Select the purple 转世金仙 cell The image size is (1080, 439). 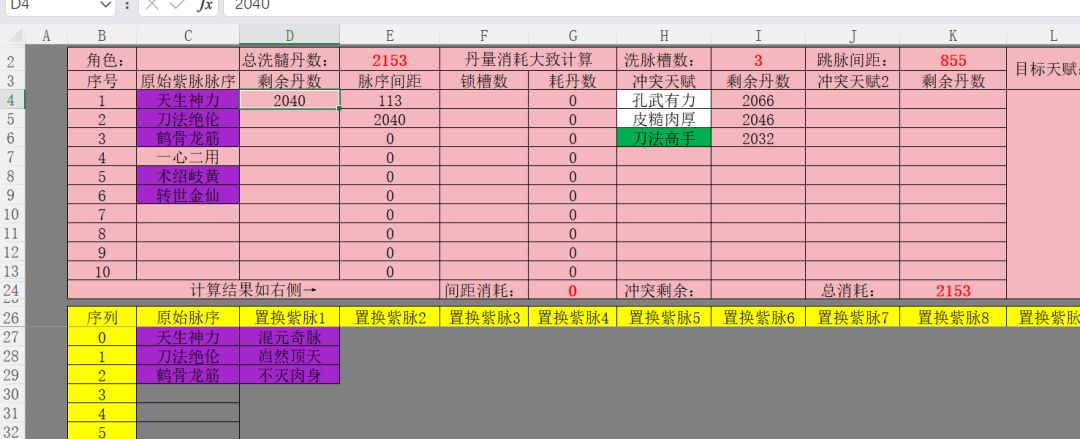pyautogui.click(x=188, y=195)
